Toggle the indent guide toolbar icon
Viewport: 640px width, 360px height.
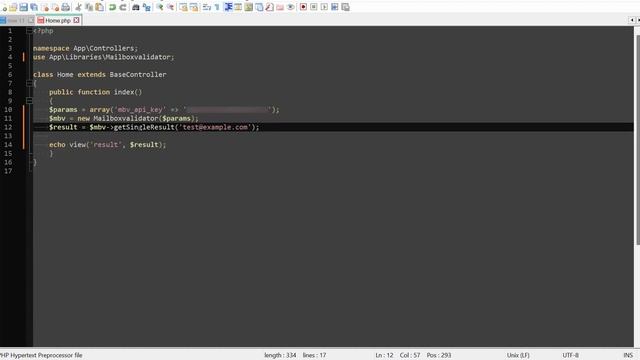[228, 7]
